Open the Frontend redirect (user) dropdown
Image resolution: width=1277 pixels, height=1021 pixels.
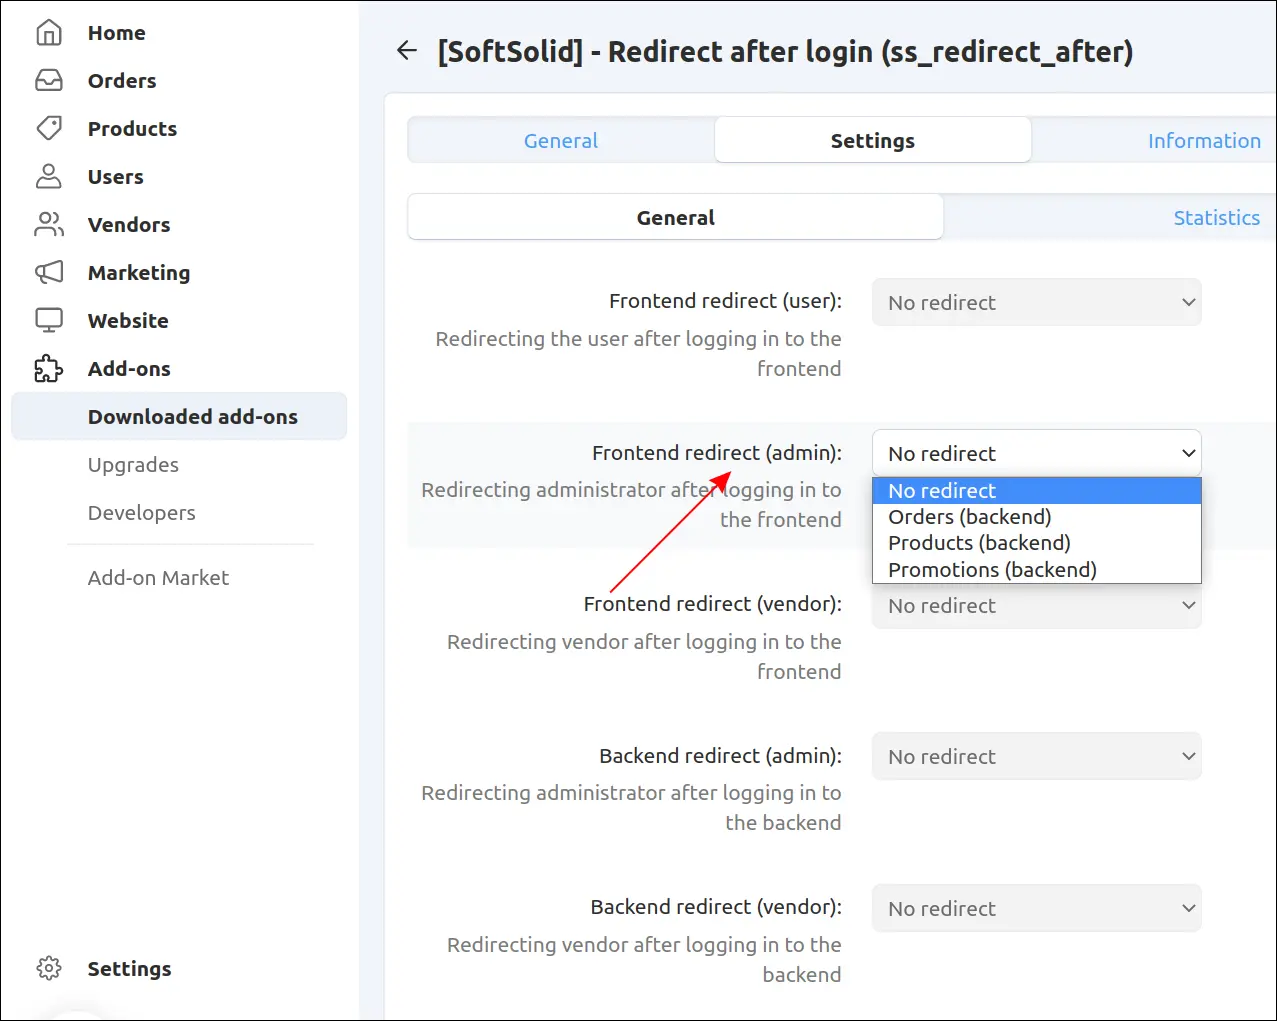pos(1037,302)
